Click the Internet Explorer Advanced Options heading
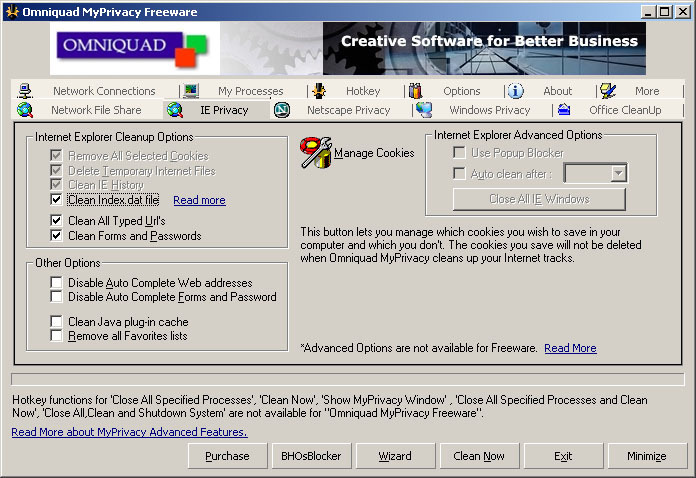The width and height of the screenshot is (696, 478). tap(518, 135)
